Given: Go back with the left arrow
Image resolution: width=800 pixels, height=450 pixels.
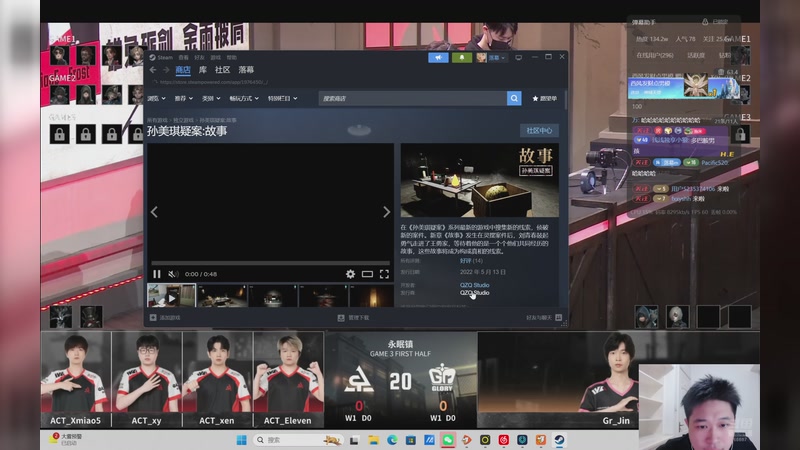Looking at the screenshot, I should coord(153,70).
